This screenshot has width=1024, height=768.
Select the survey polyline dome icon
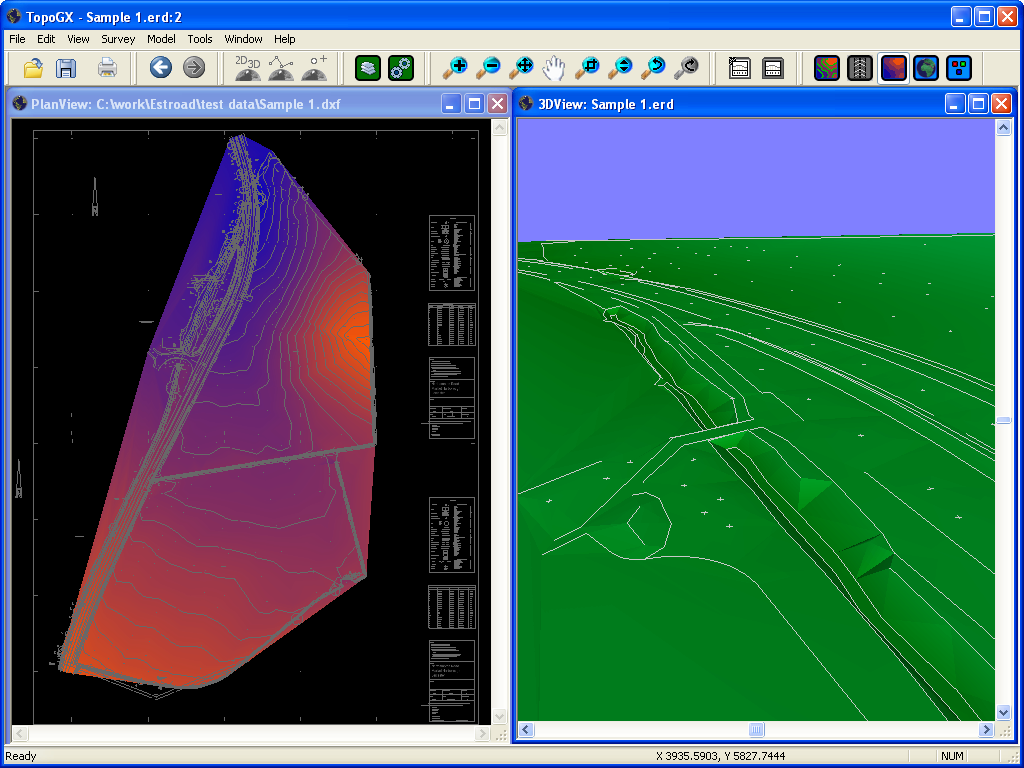[281, 67]
